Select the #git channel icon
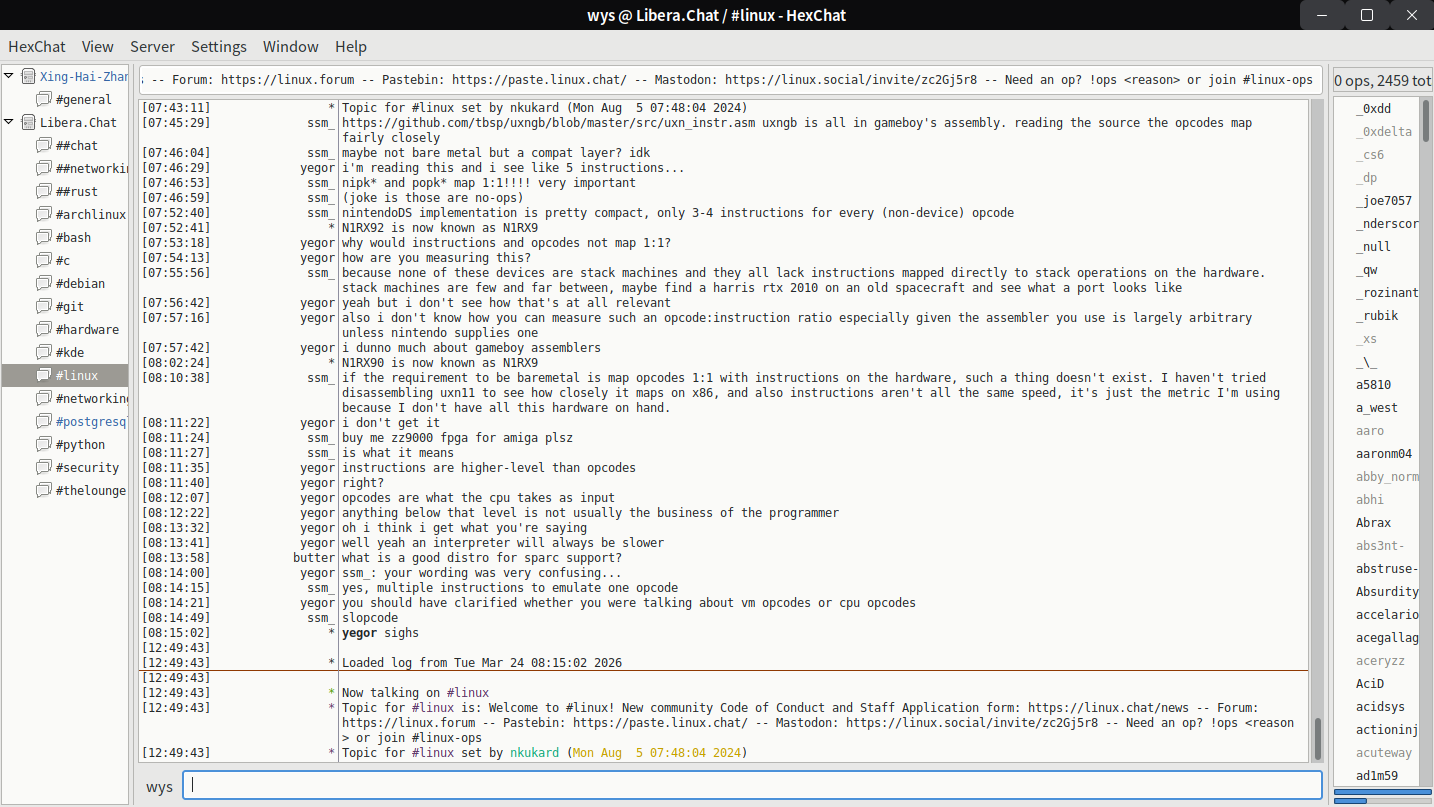 (x=44, y=307)
